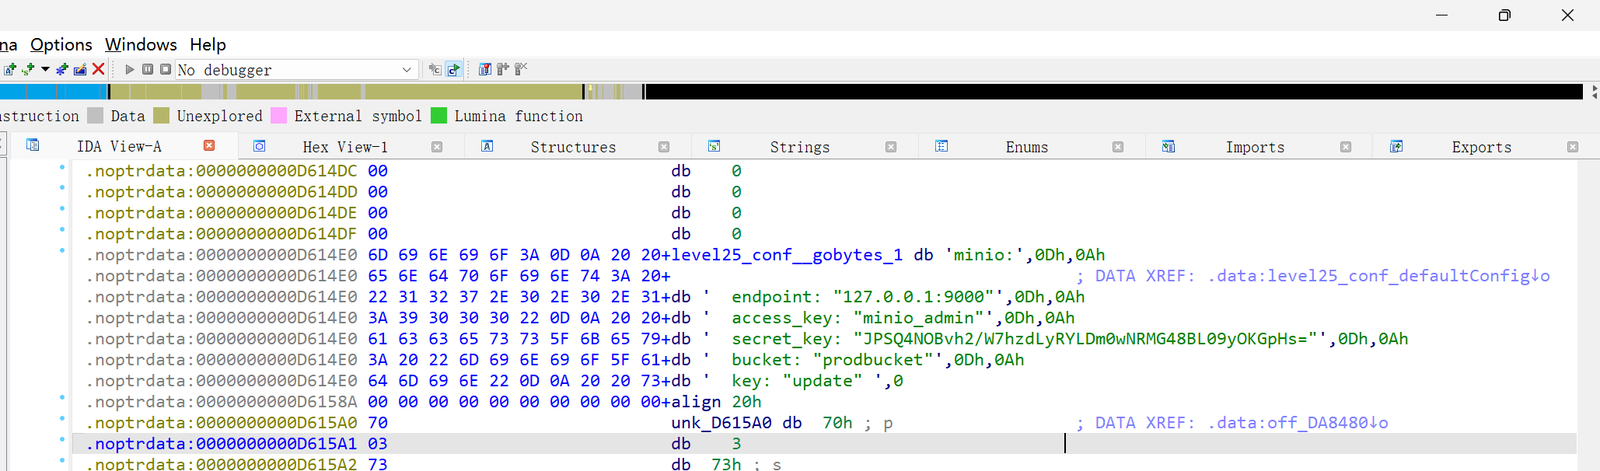Start process with the play button
Viewport: 1600px width, 471px height.
(130, 69)
